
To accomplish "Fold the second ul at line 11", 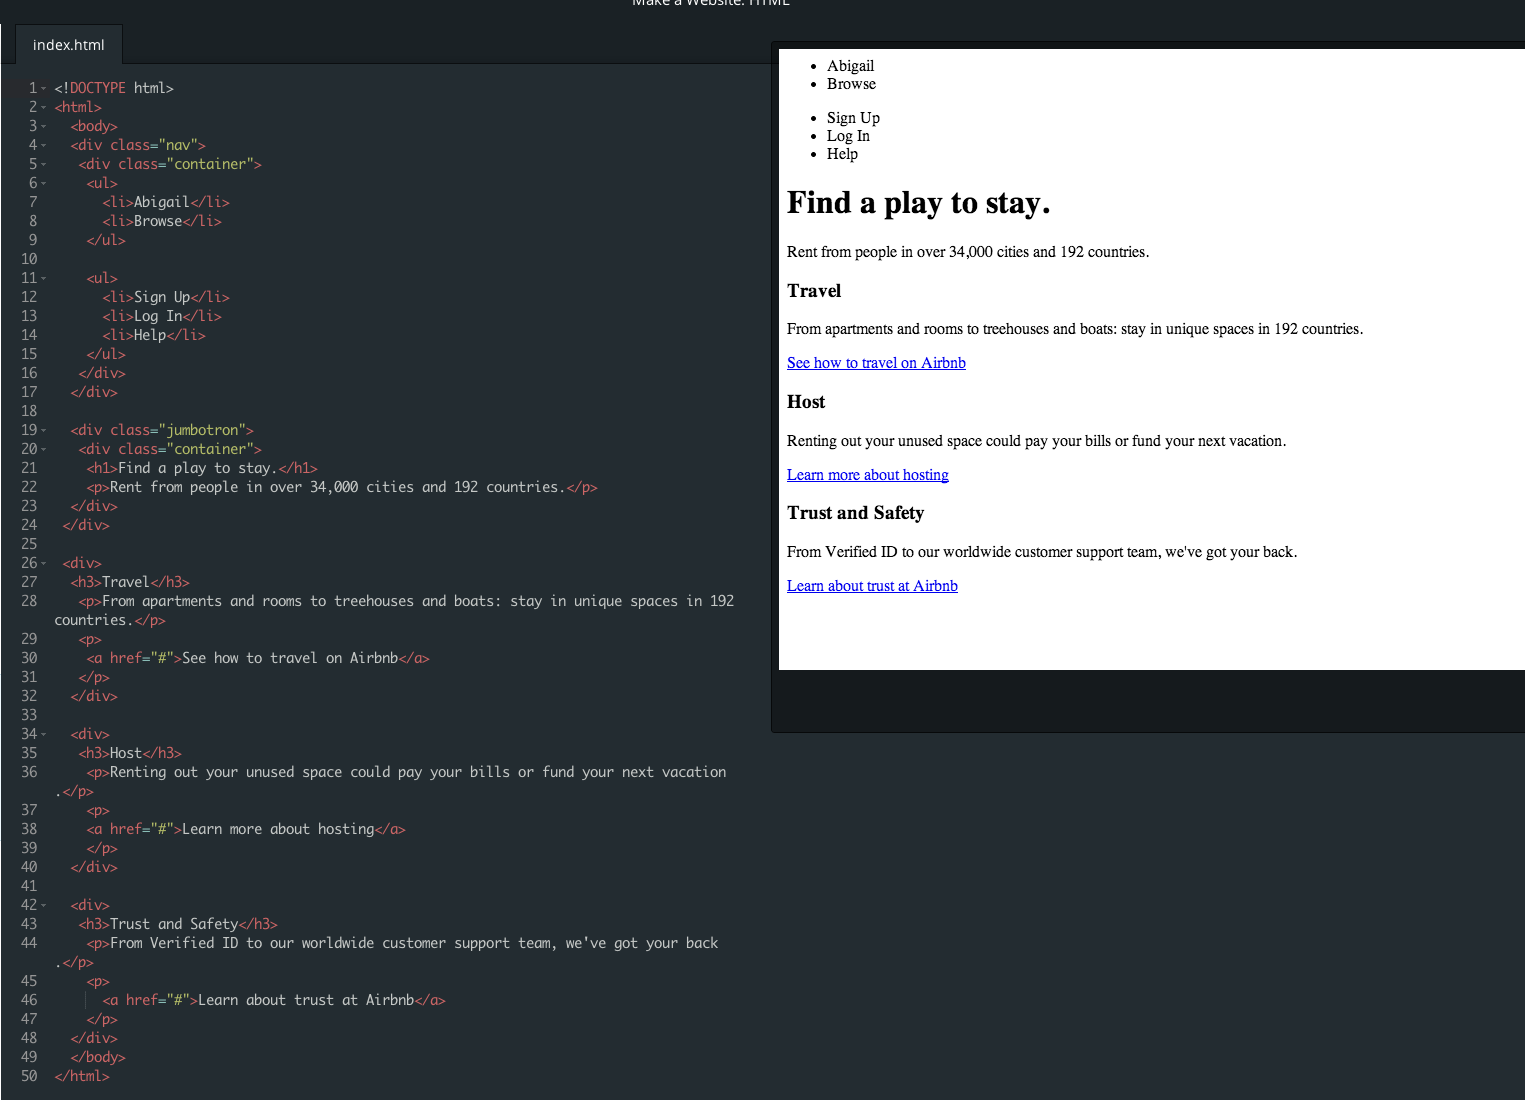I will coord(44,278).
